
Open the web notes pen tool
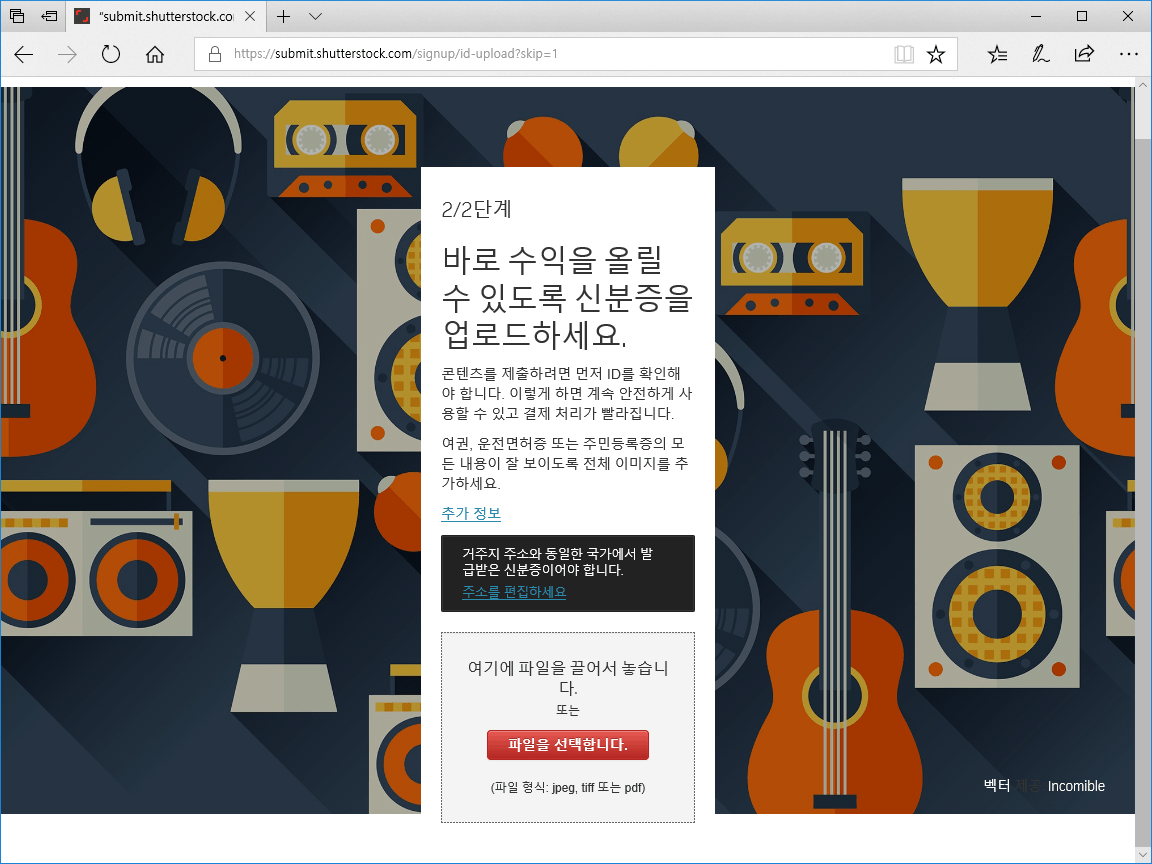click(1040, 54)
